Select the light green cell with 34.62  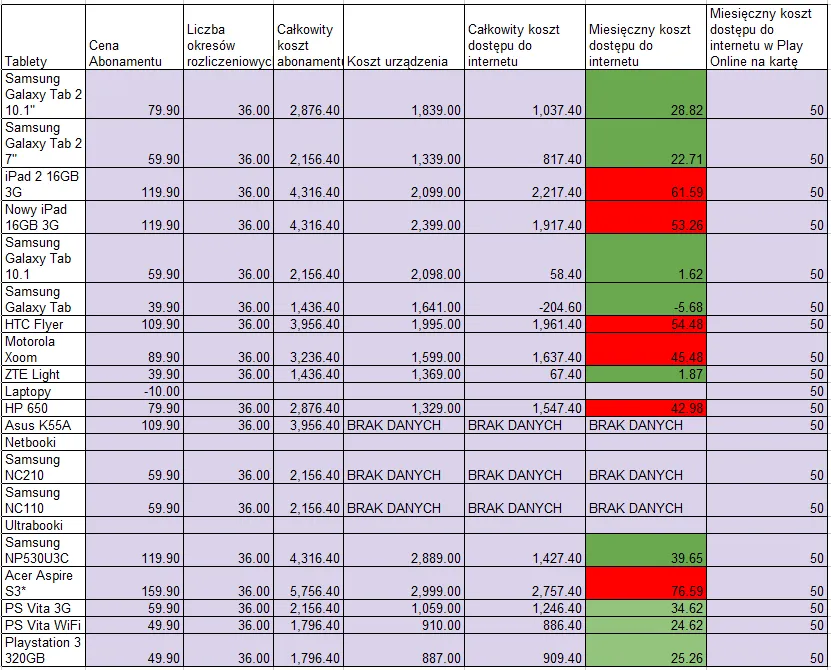(x=646, y=608)
